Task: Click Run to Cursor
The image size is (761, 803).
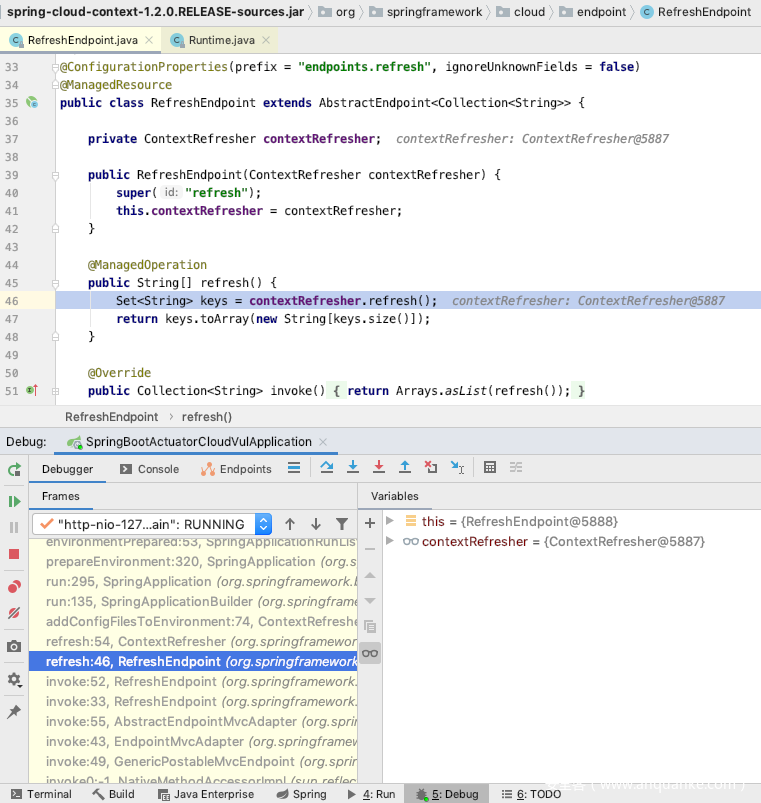Action: (457, 467)
